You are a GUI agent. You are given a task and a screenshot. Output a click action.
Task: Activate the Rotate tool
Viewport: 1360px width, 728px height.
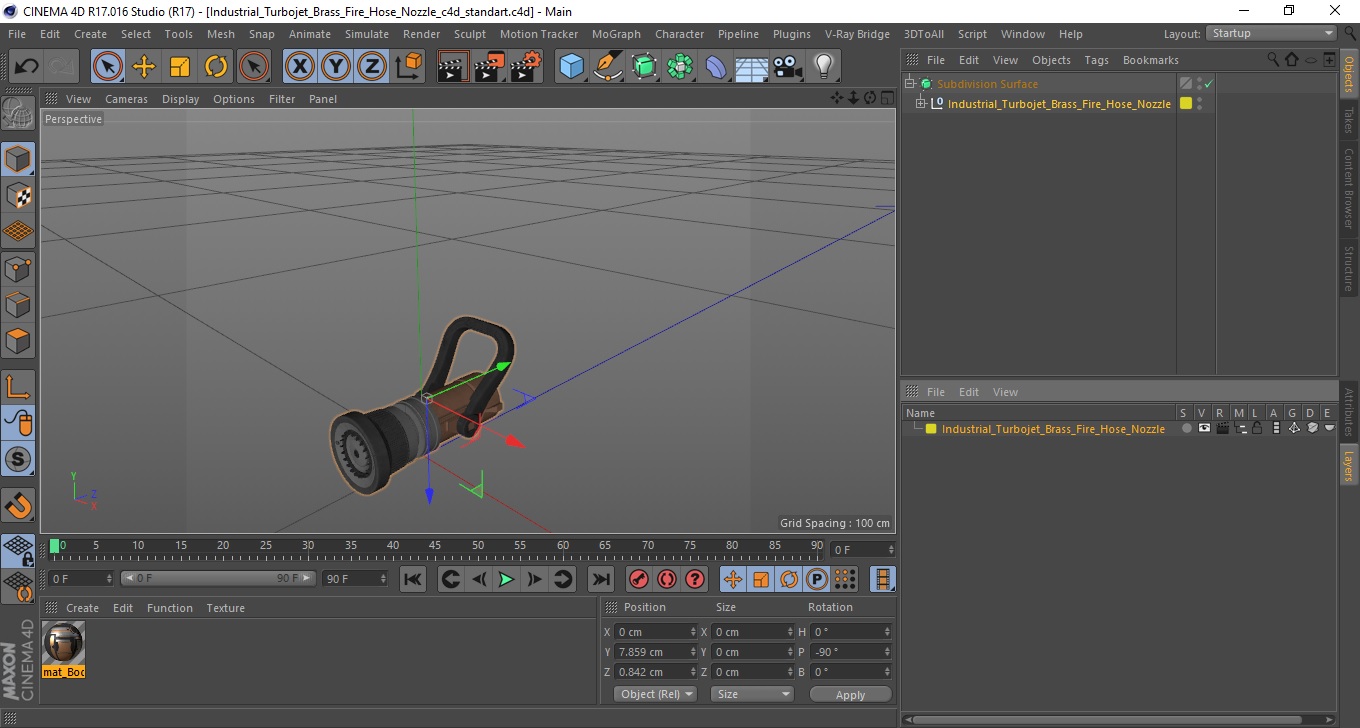216,67
